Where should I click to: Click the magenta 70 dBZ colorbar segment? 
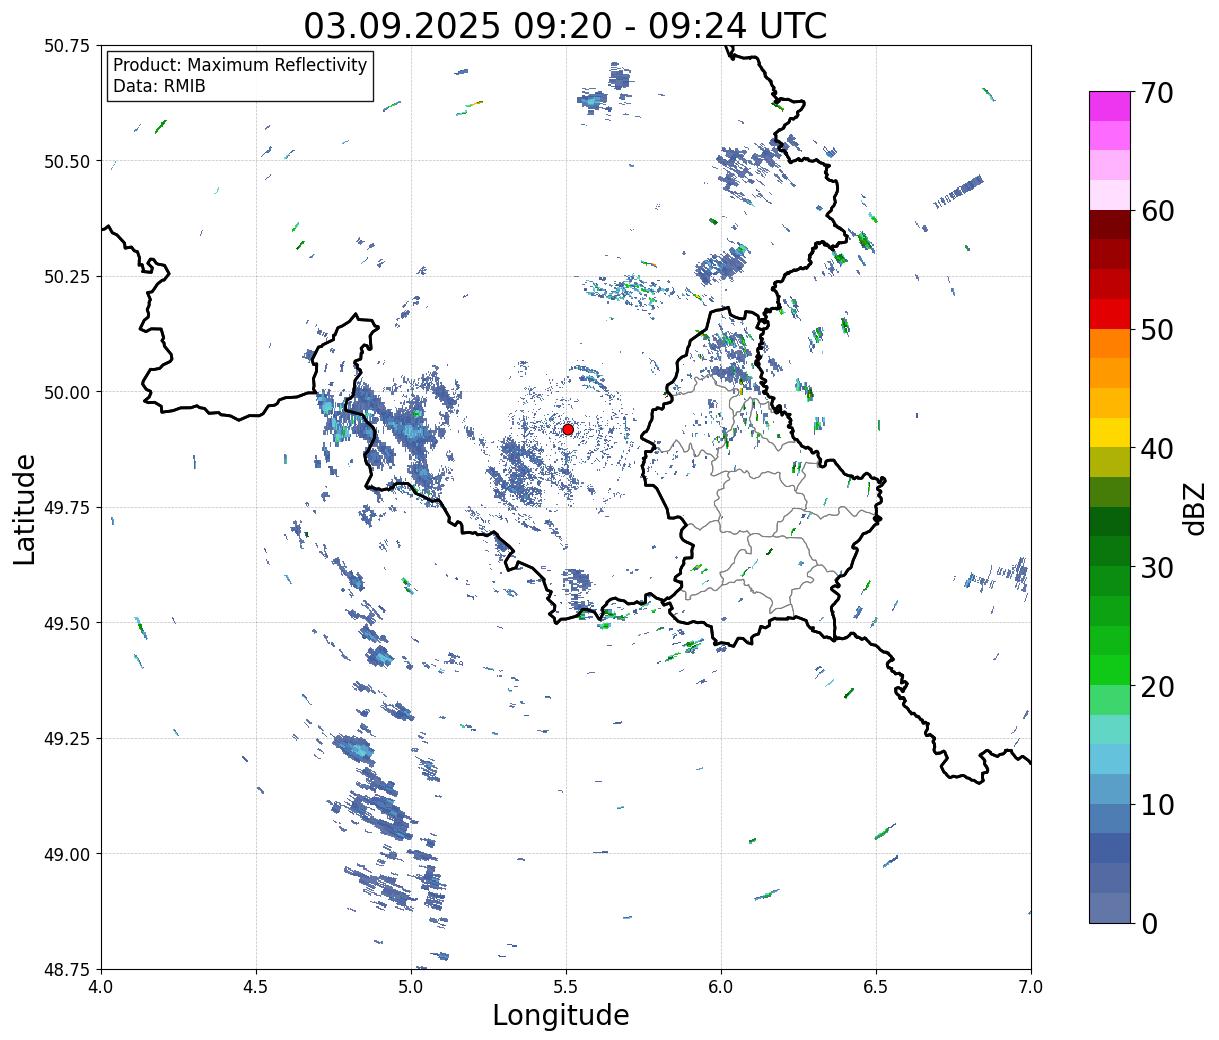[x=1110, y=106]
